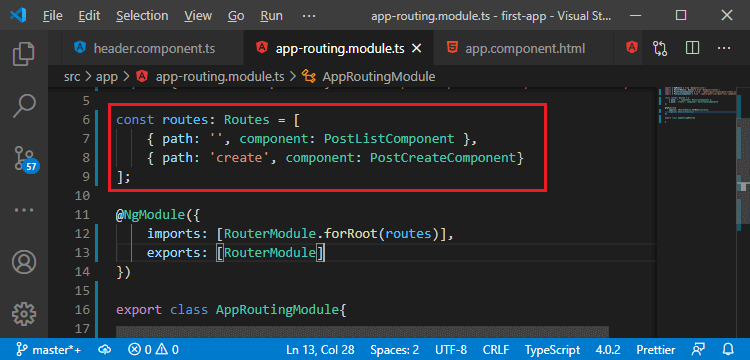The width and height of the screenshot is (750, 360).
Task: Open the Go menu
Action: coord(236,16)
